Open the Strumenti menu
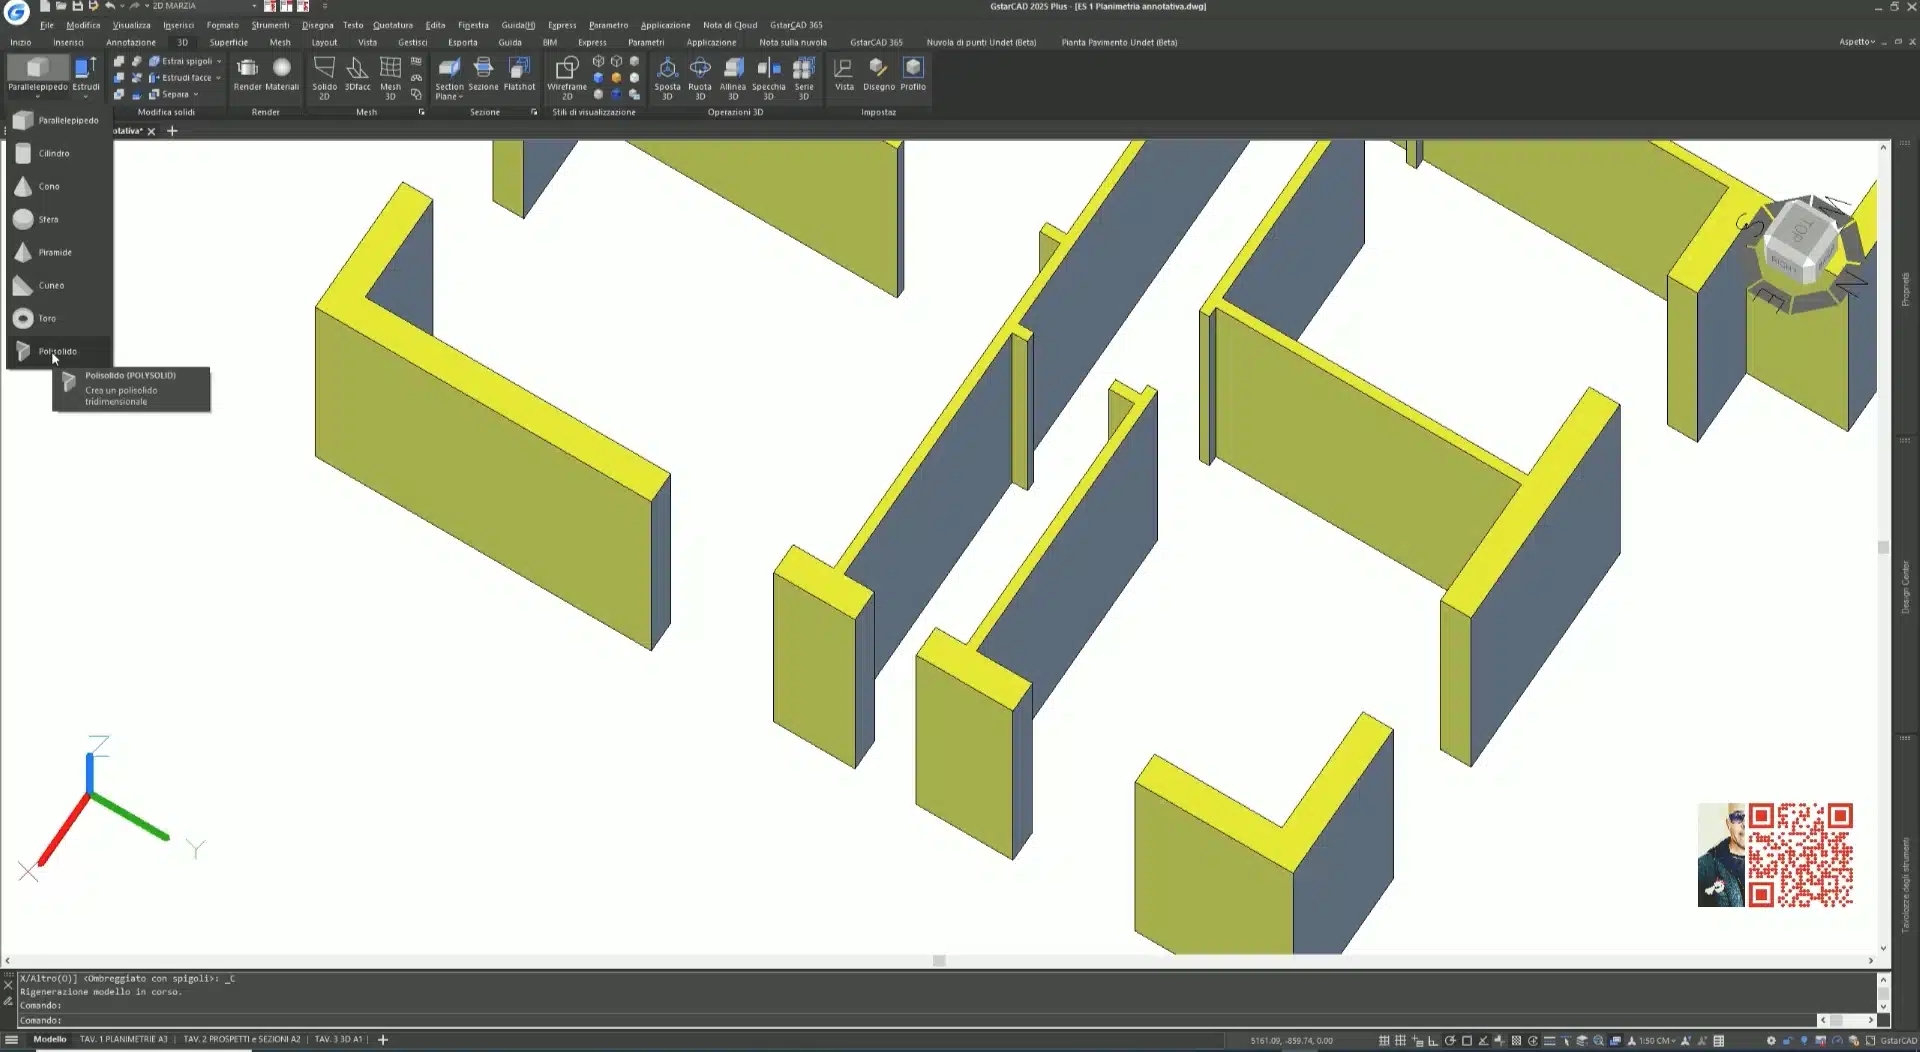 [x=270, y=25]
